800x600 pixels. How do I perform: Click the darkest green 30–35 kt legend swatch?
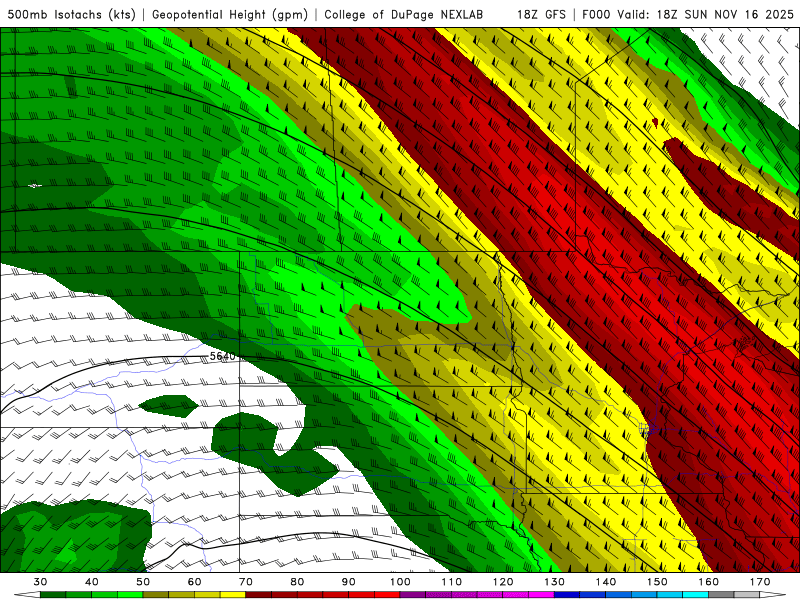pos(53,595)
